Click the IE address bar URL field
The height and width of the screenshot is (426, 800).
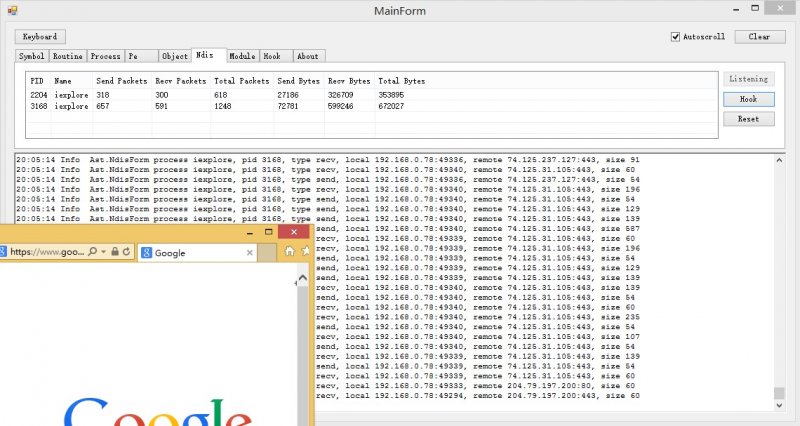point(47,252)
